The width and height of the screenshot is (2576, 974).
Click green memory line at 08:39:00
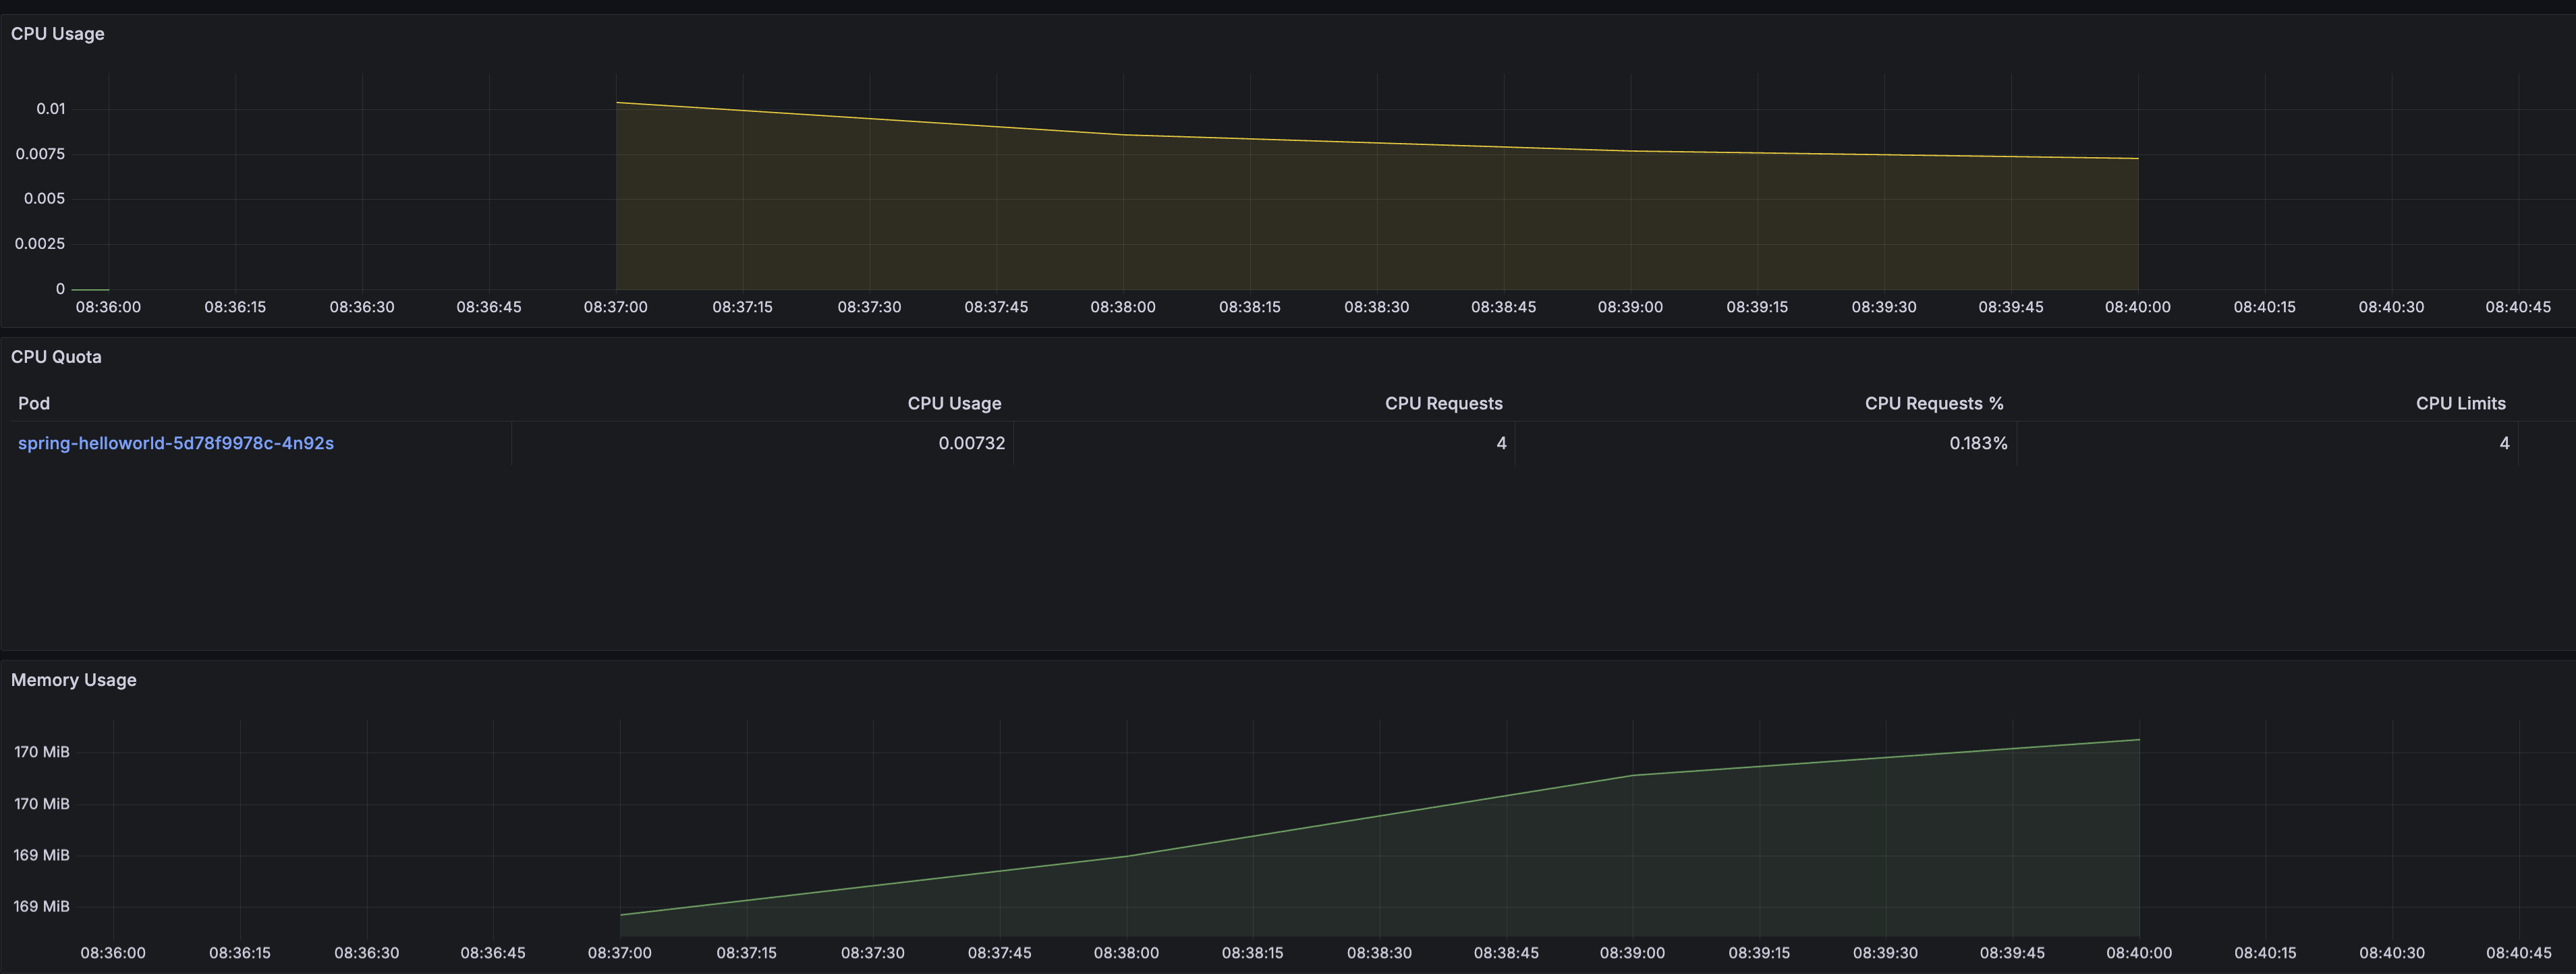tap(1632, 775)
